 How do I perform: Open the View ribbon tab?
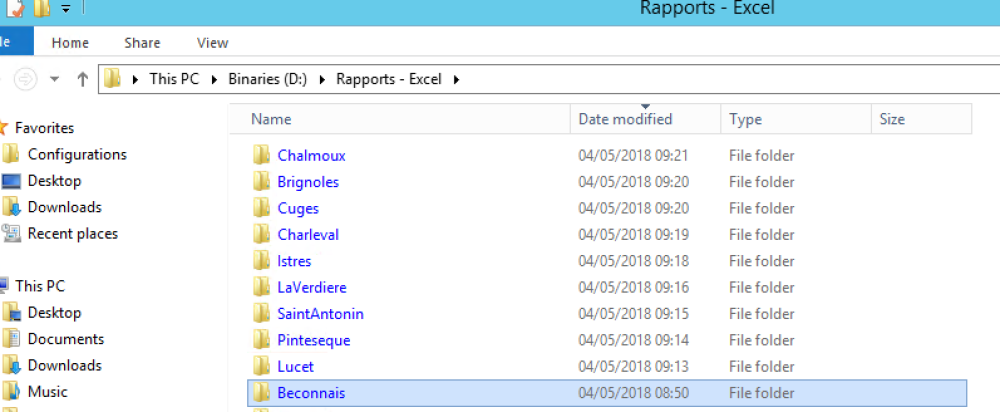coord(212,43)
